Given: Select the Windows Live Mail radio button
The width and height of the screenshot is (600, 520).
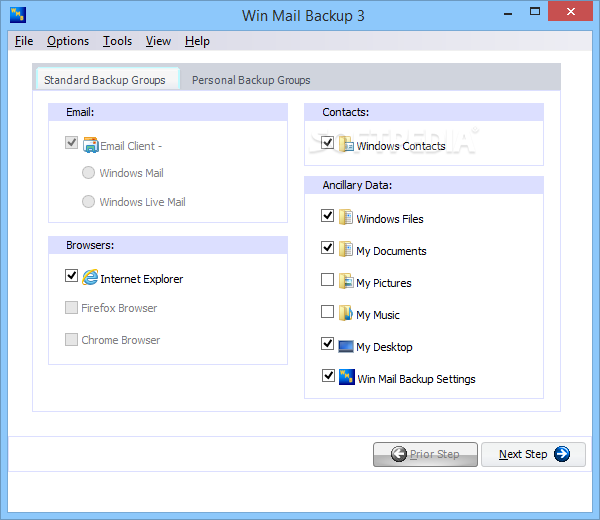Looking at the screenshot, I should [x=88, y=201].
